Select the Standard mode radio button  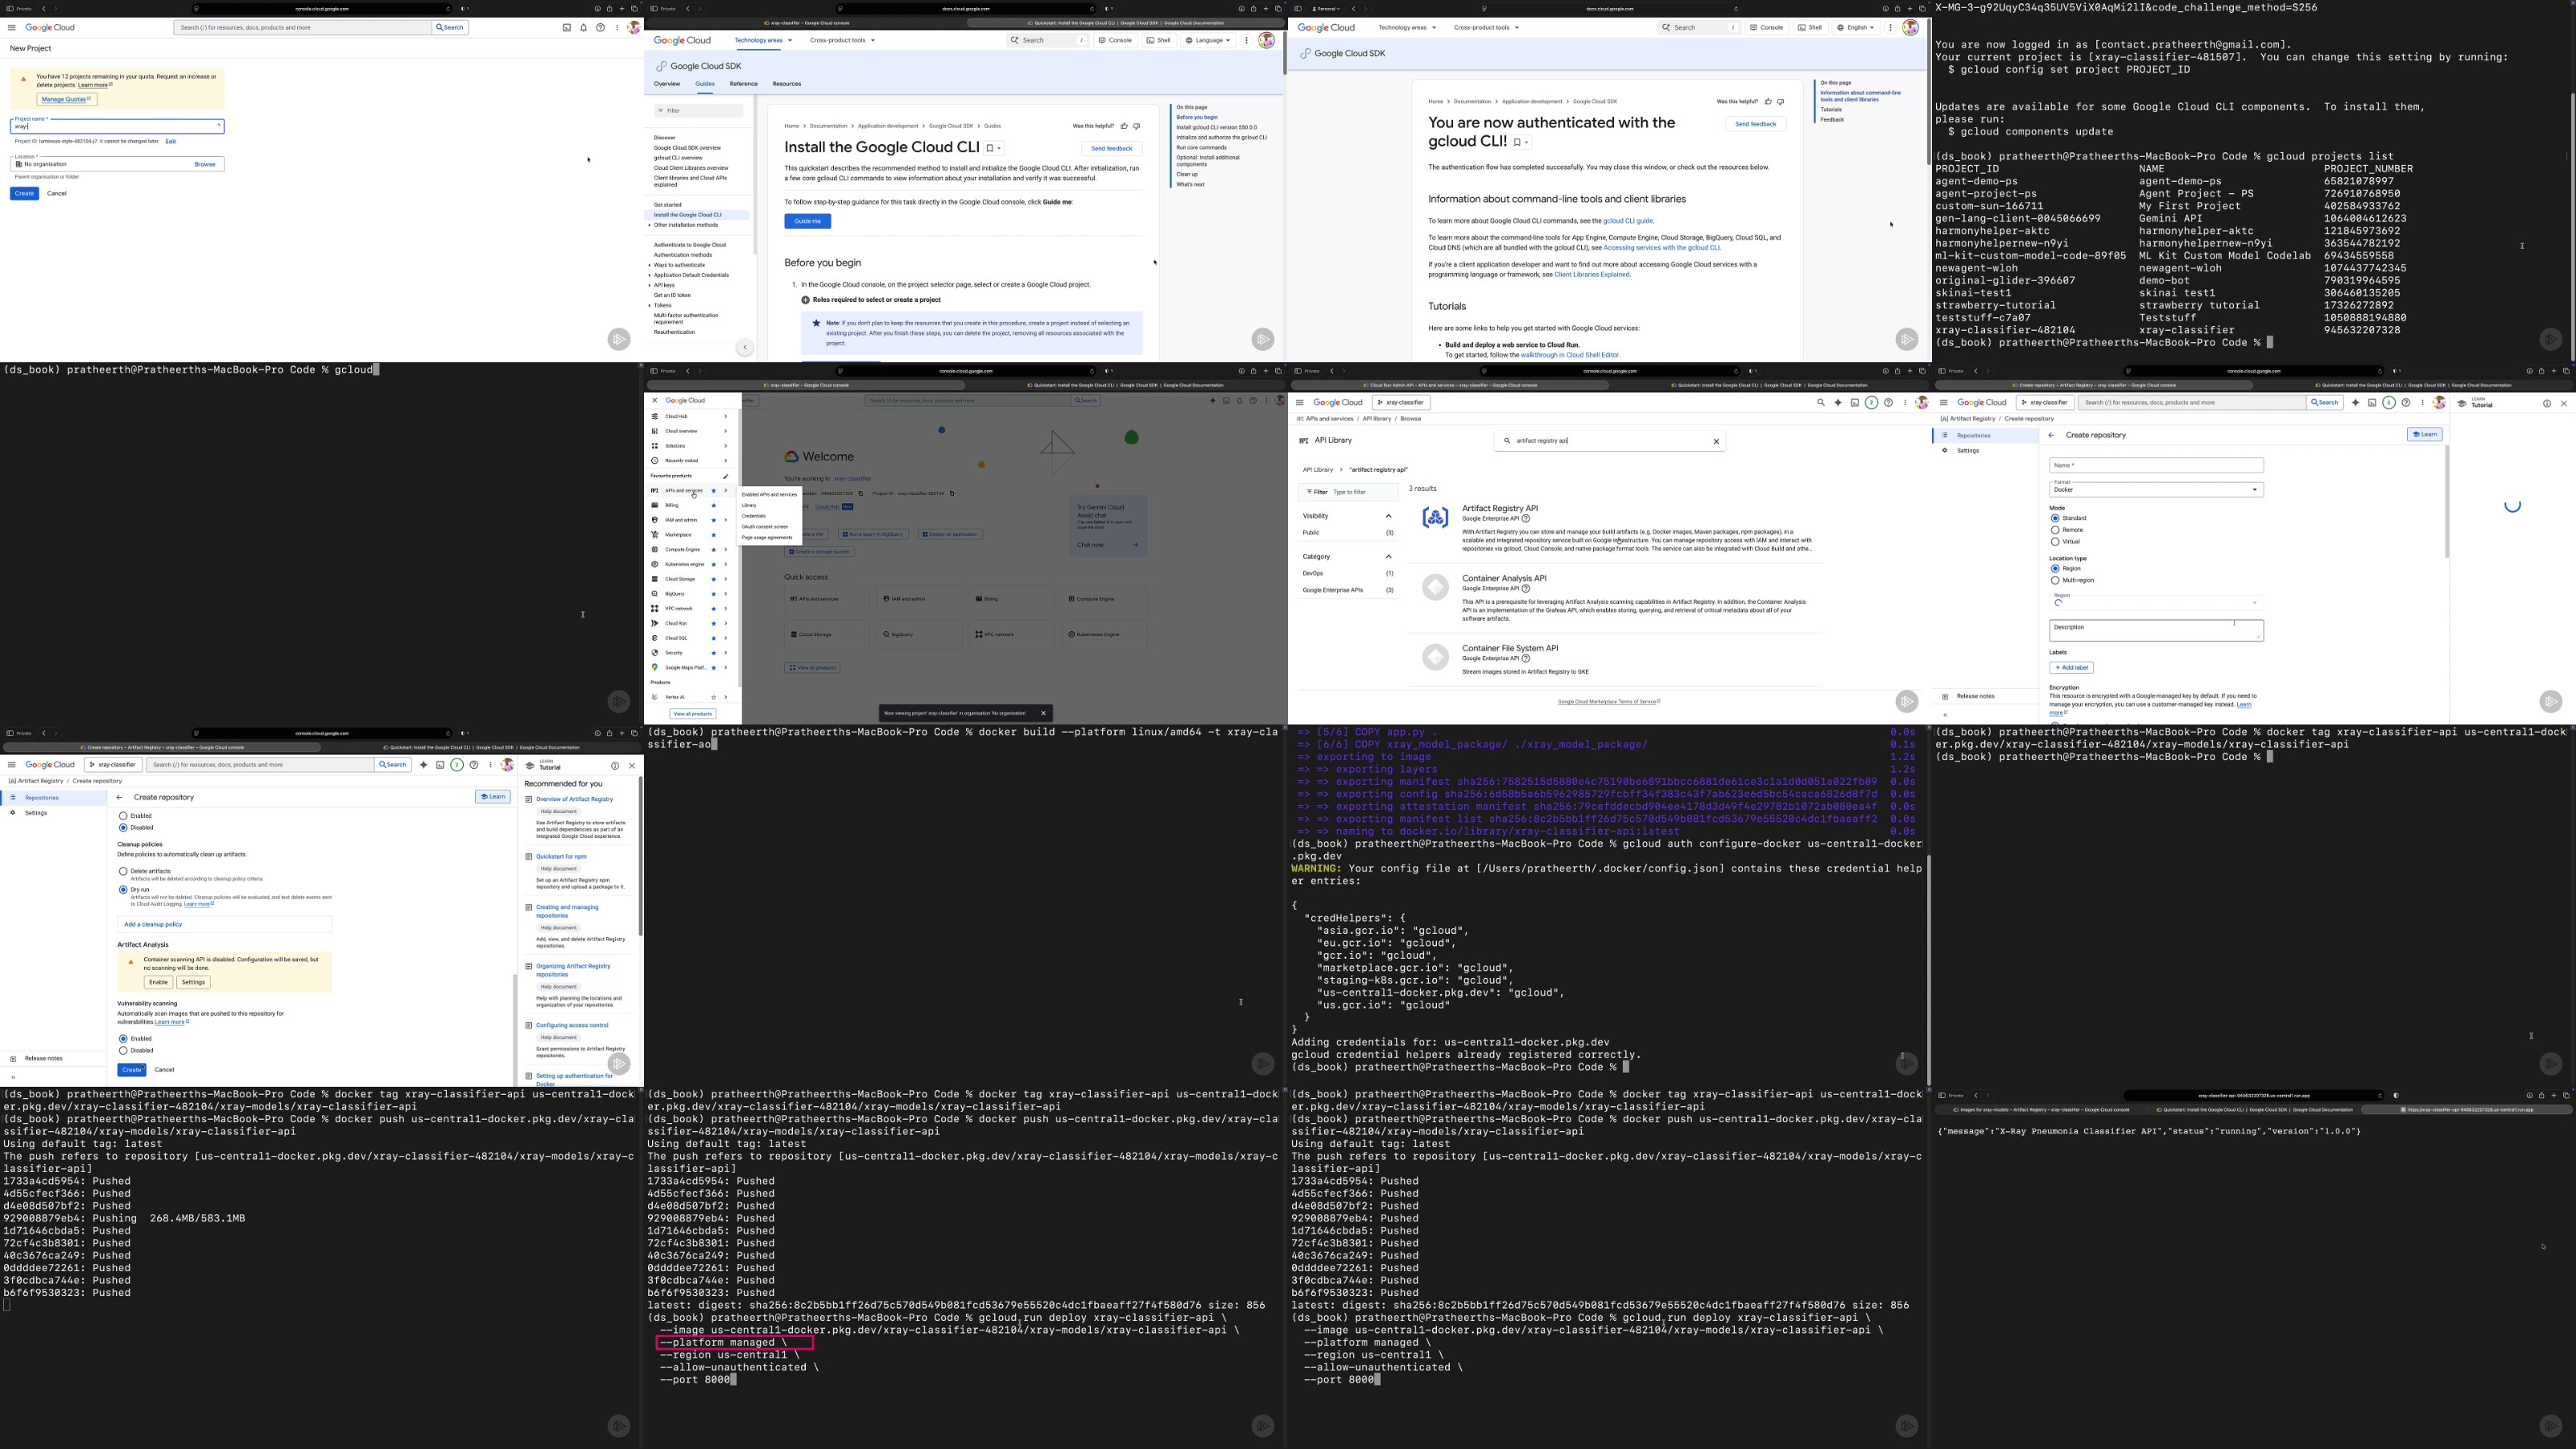2055,519
